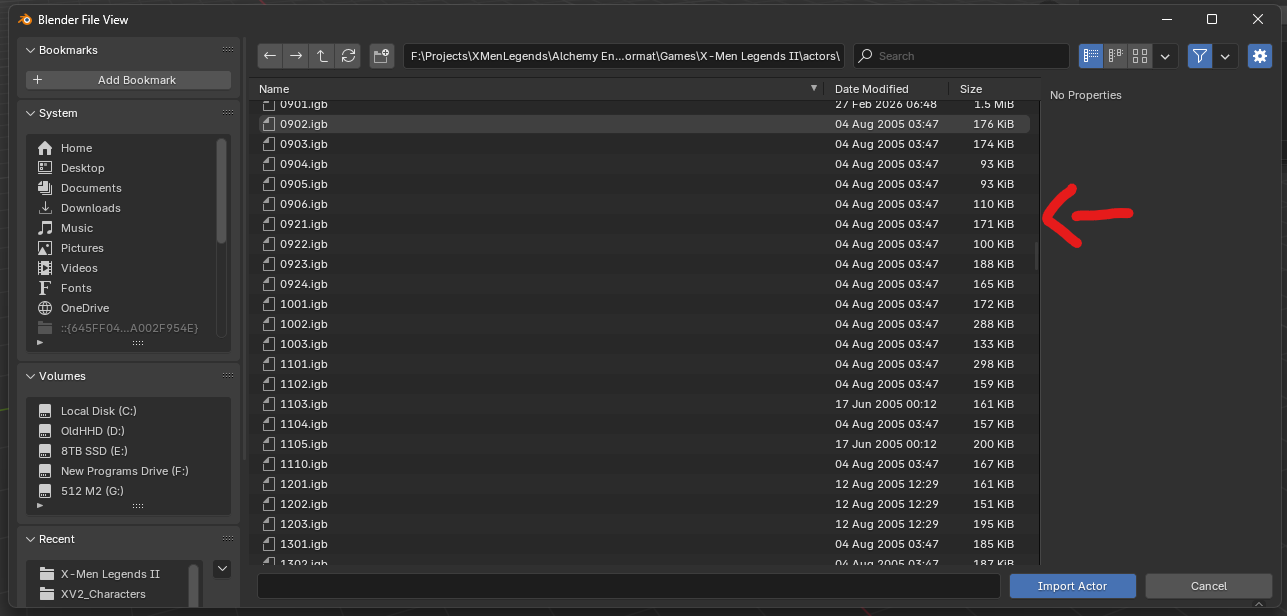Go back to previous folder

click(x=270, y=56)
